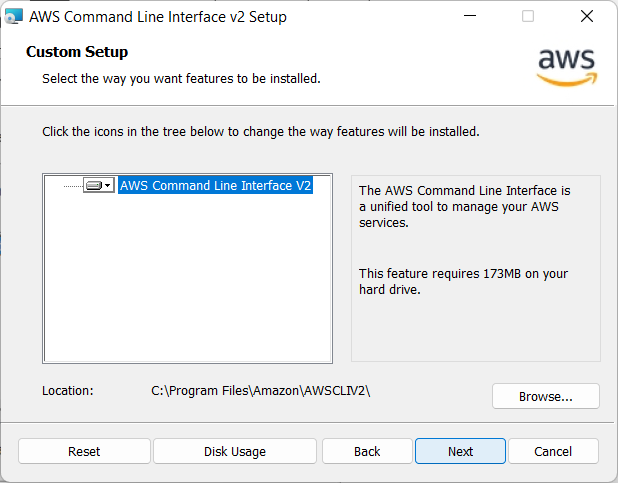Open the Disk Usage dialog
Image resolution: width=618 pixels, height=483 pixels.
point(235,451)
